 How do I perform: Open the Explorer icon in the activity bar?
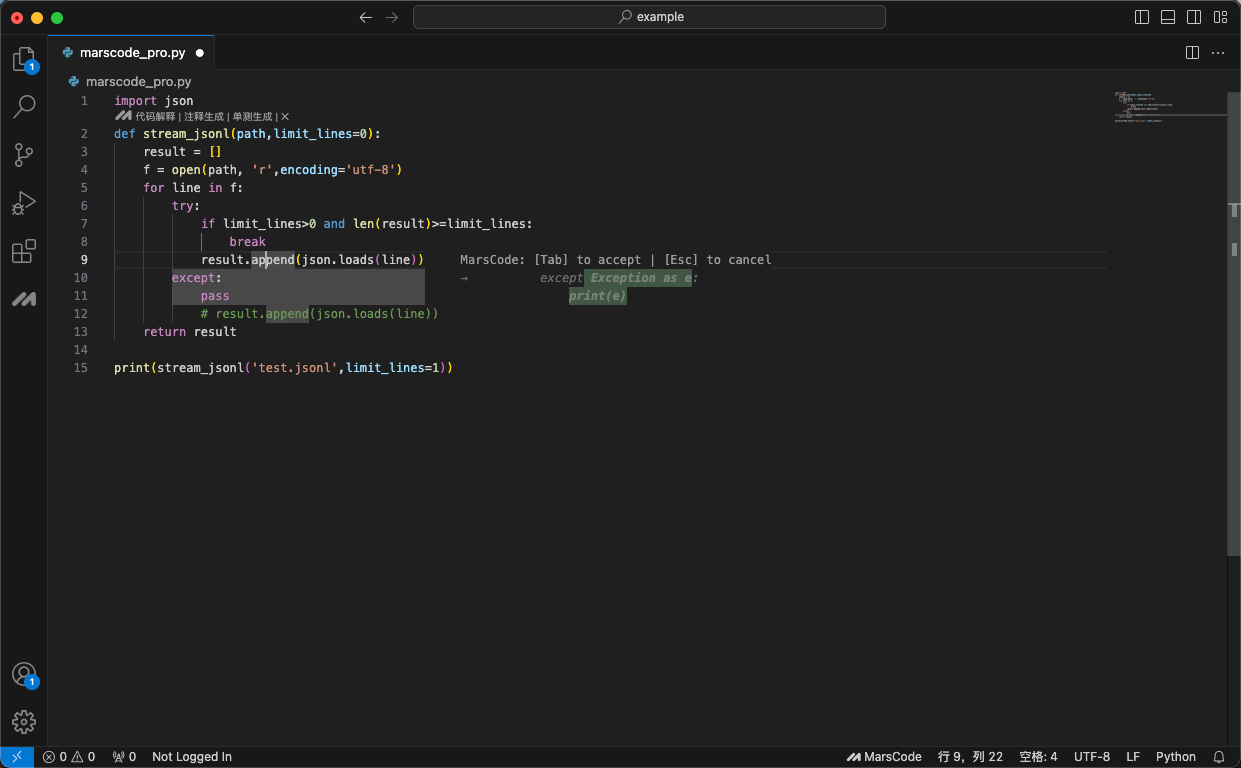pos(24,59)
